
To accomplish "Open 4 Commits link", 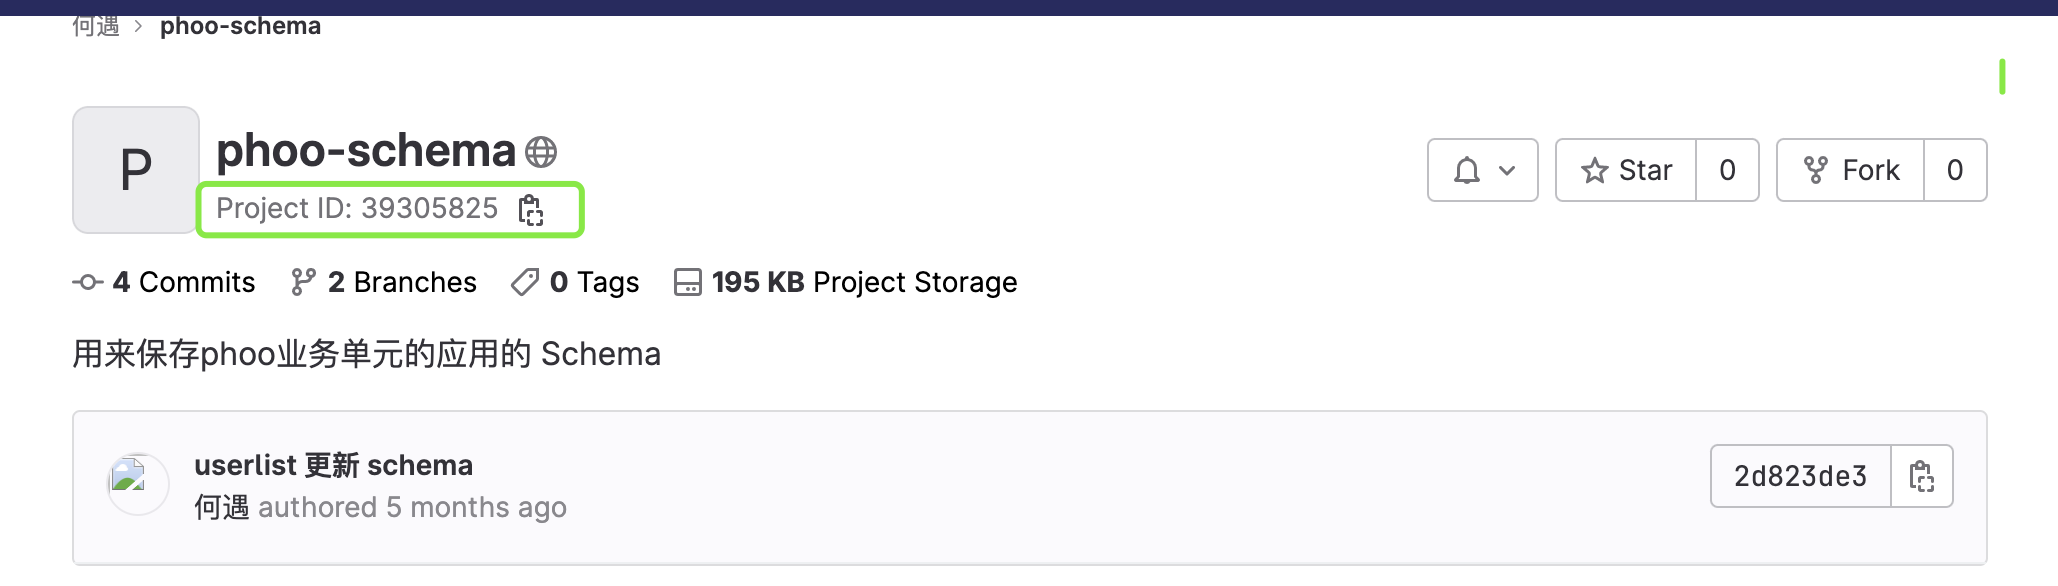I will coord(184,282).
